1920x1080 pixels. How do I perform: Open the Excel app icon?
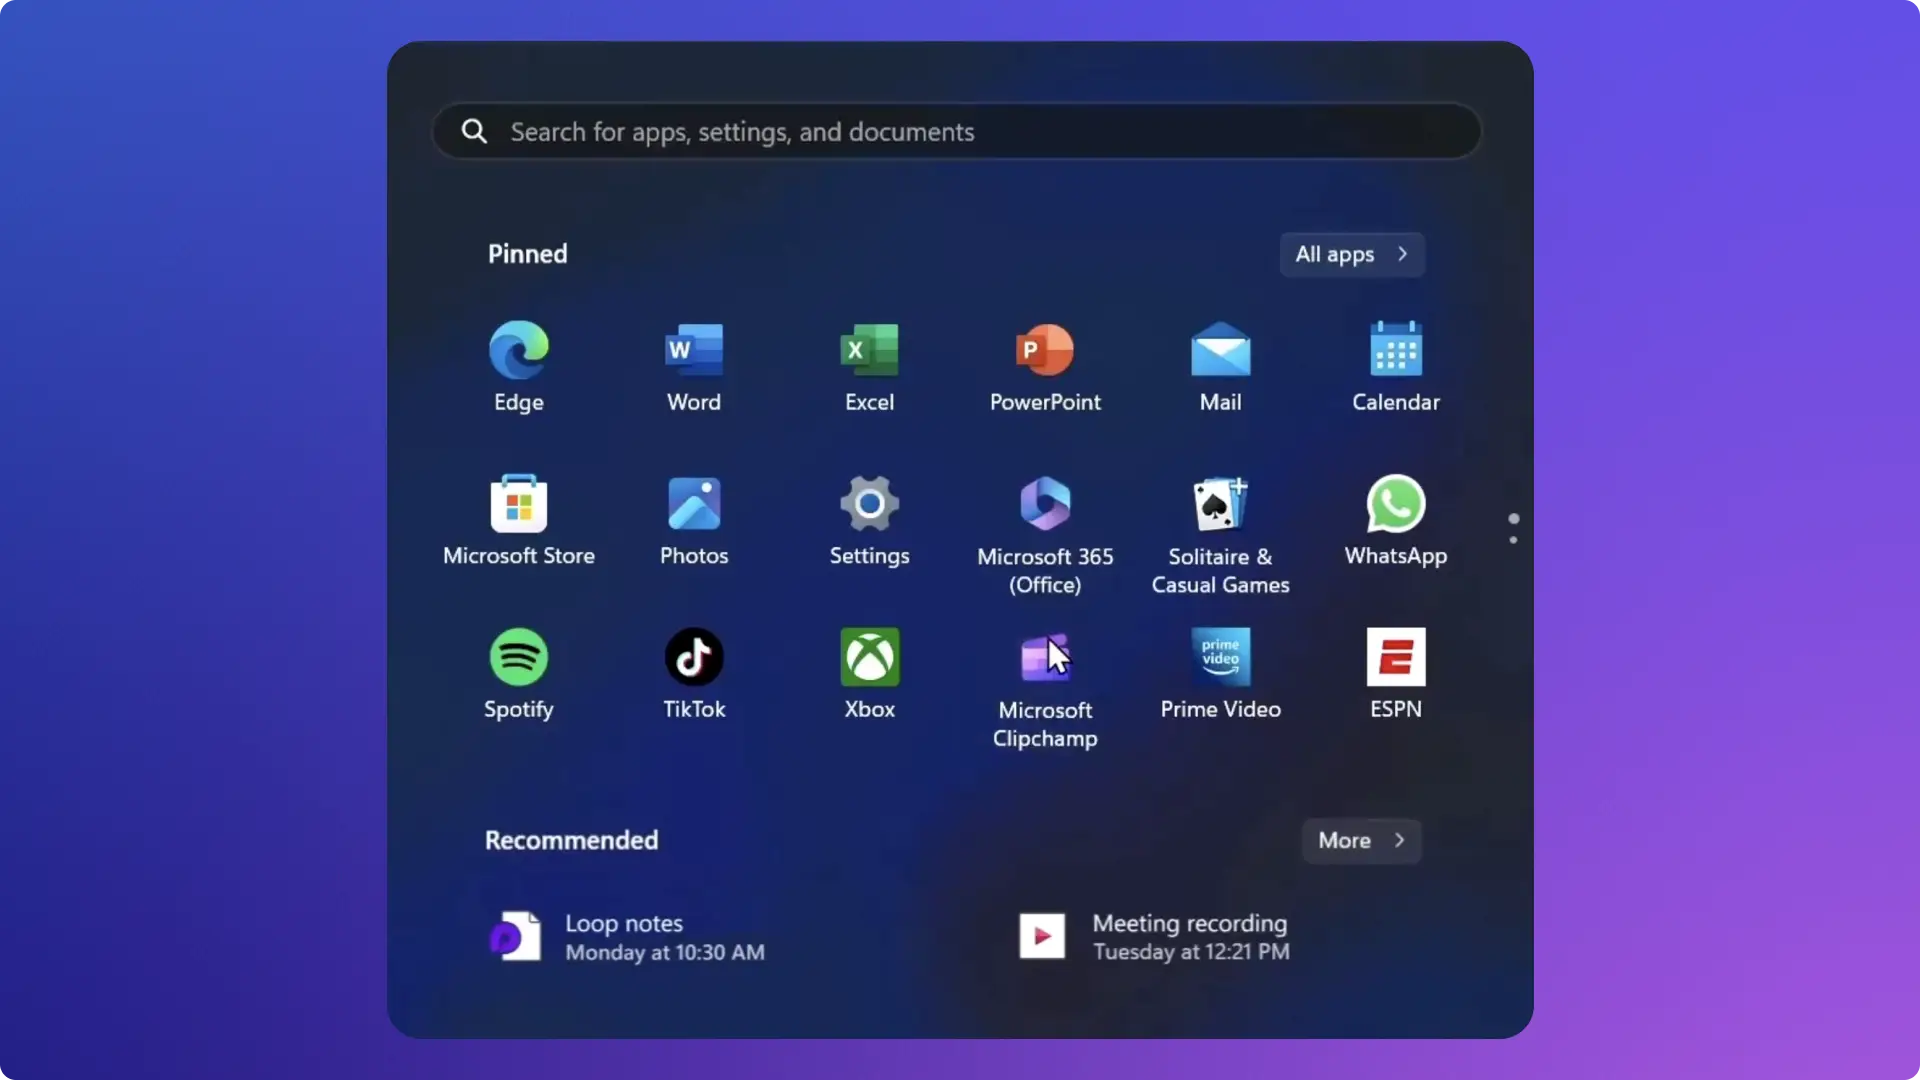[869, 350]
